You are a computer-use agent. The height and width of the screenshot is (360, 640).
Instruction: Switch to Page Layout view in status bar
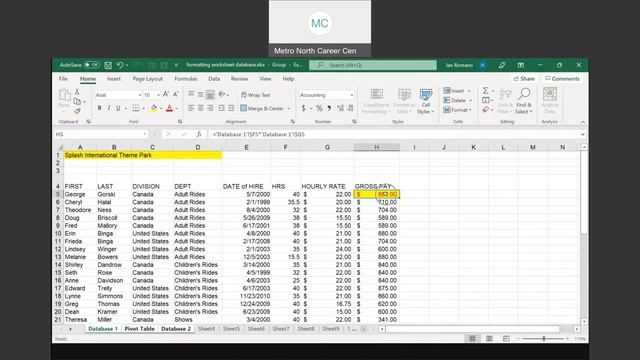[x=489, y=338]
